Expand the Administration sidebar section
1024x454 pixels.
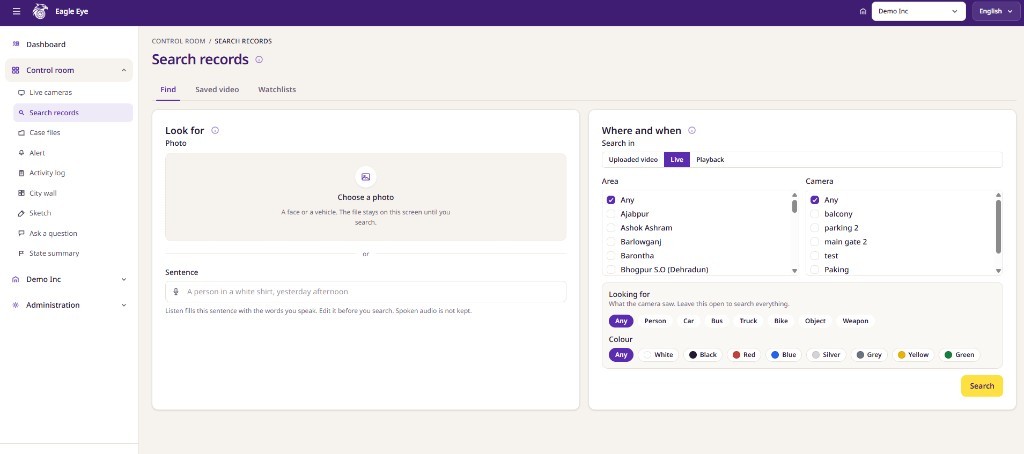tap(124, 305)
